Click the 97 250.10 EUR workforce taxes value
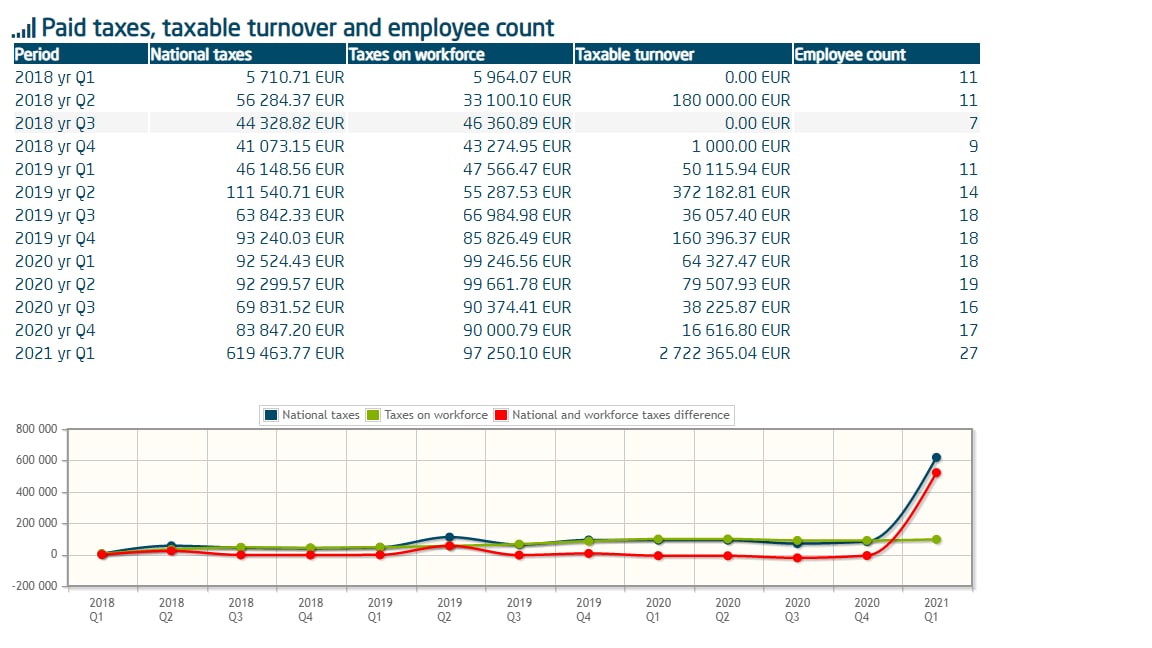The width and height of the screenshot is (1152, 648). [x=517, y=353]
